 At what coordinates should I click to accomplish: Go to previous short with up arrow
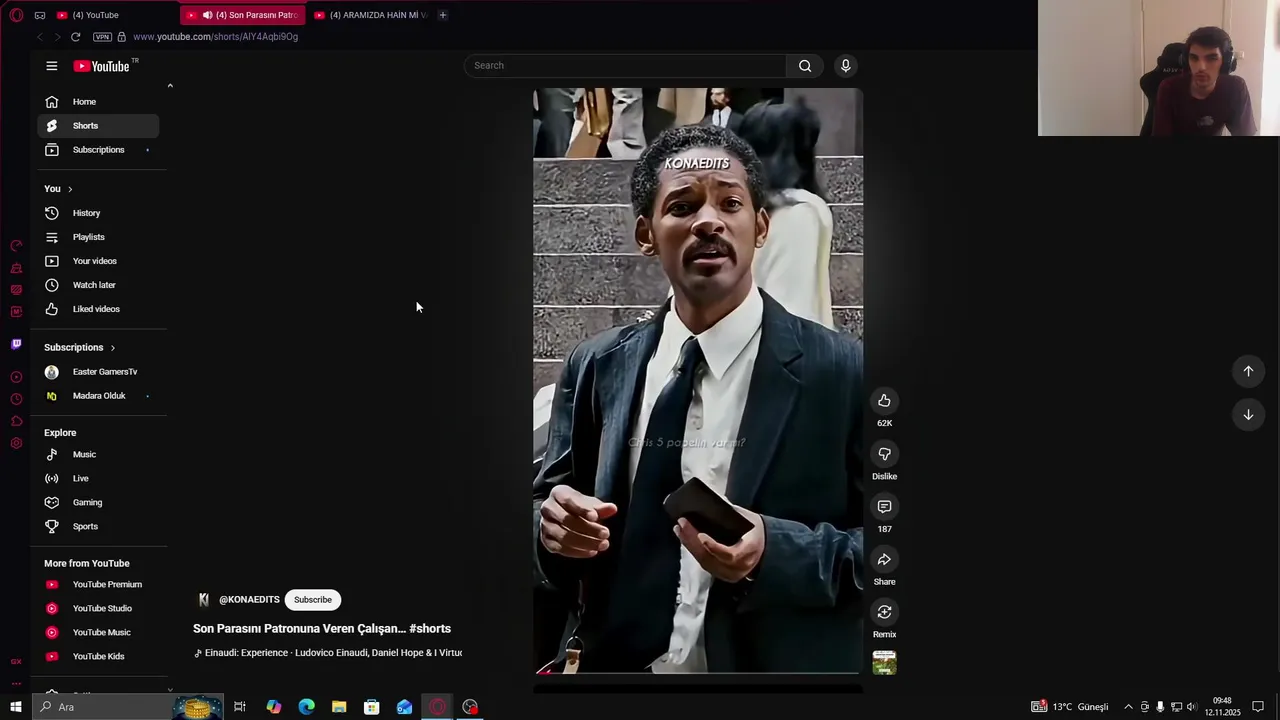tap(1248, 371)
